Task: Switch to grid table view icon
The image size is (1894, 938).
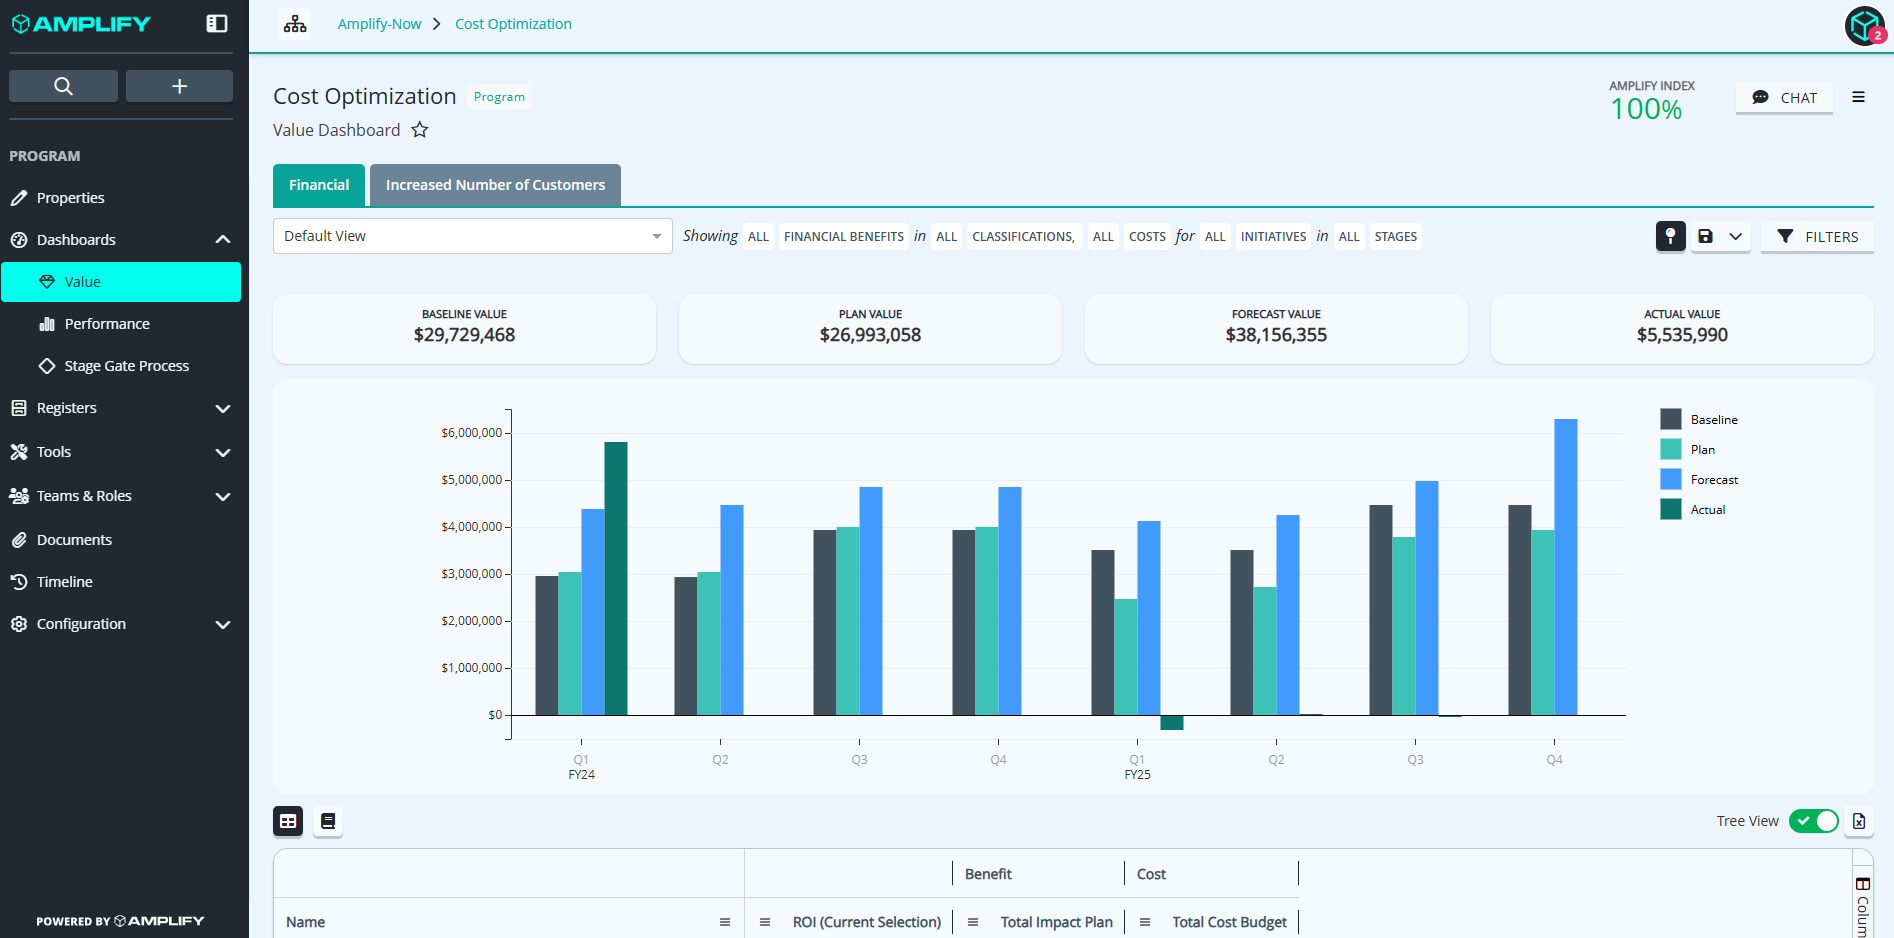Action: coord(288,821)
